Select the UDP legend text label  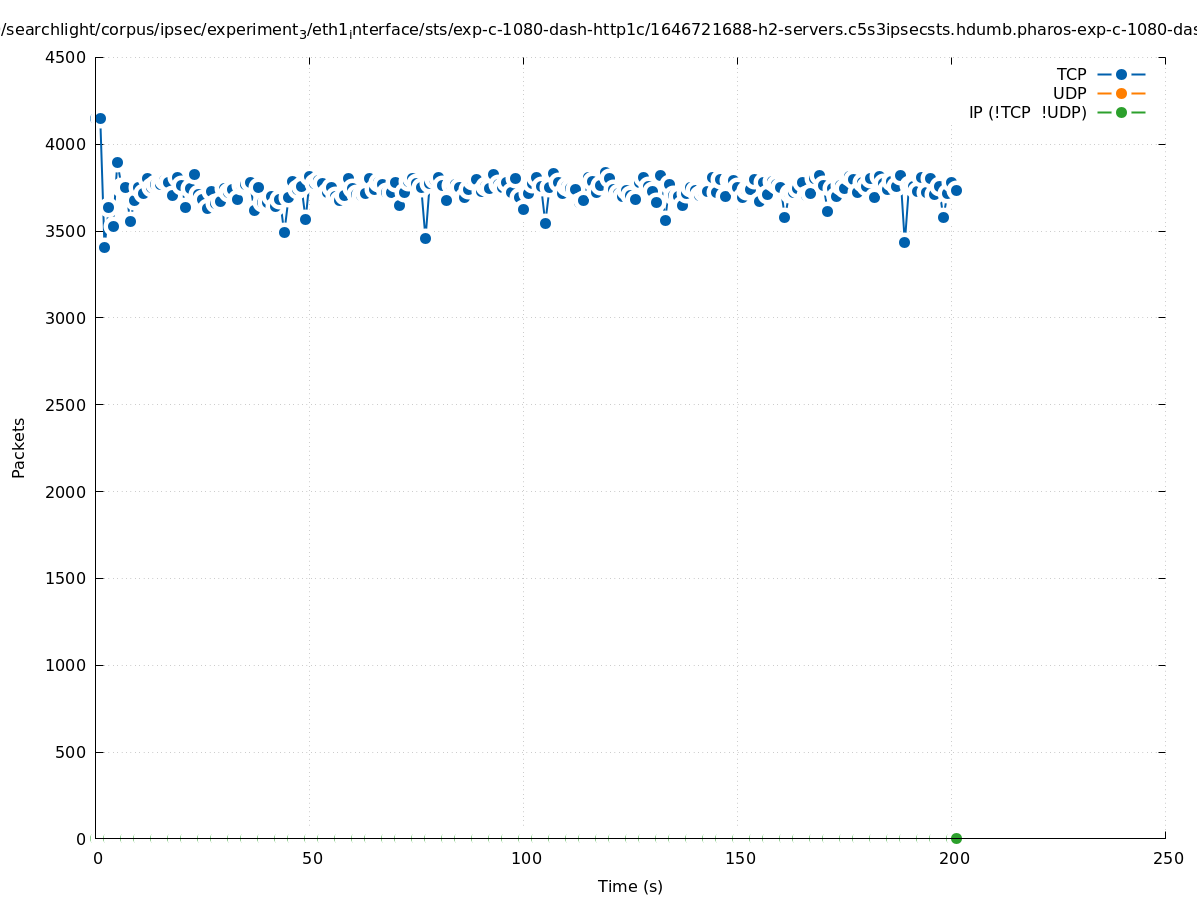(1069, 94)
